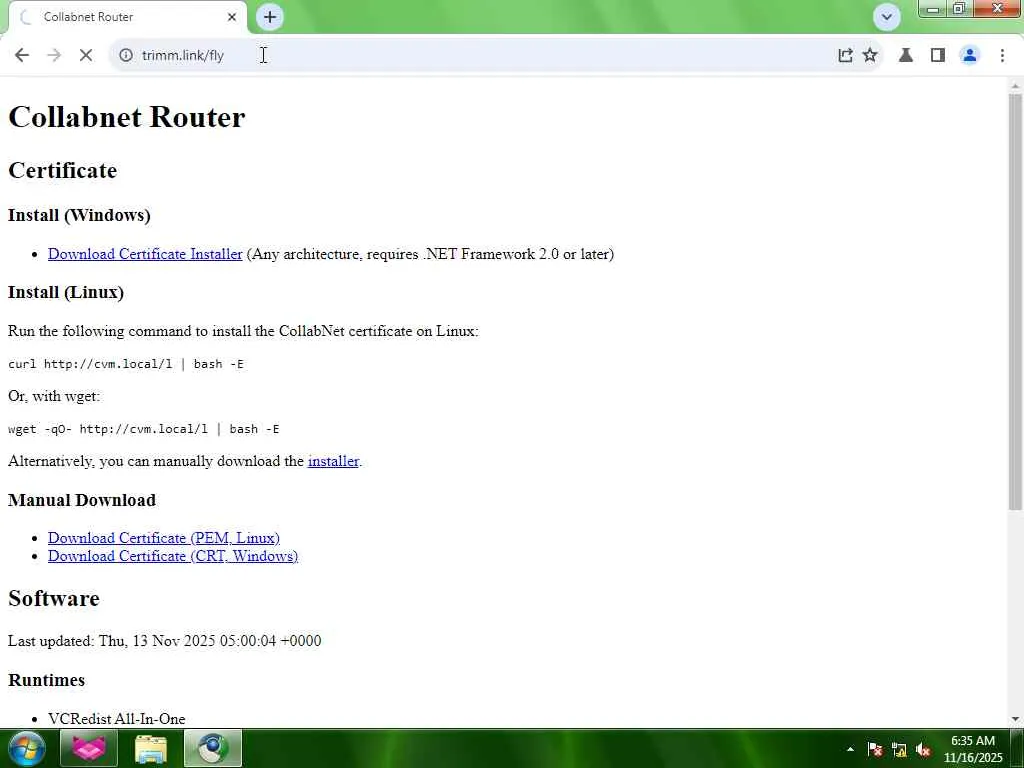This screenshot has height=768, width=1024.
Task: Select the Chrome browser taskbar button
Action: 213,748
